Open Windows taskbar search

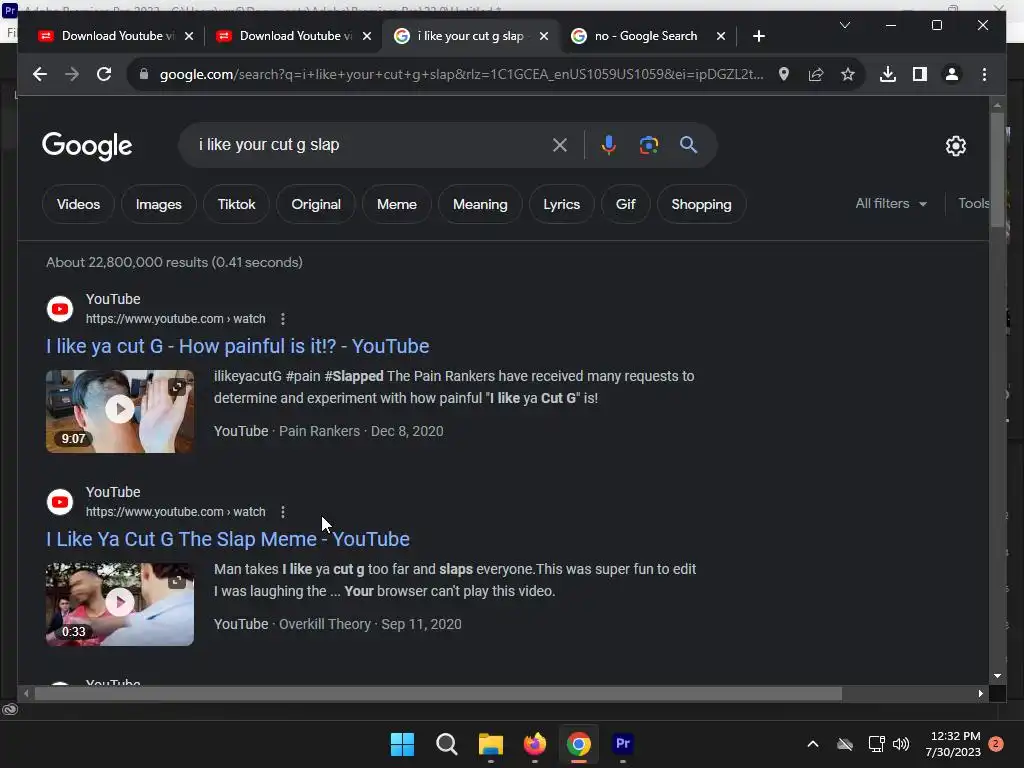click(447, 744)
